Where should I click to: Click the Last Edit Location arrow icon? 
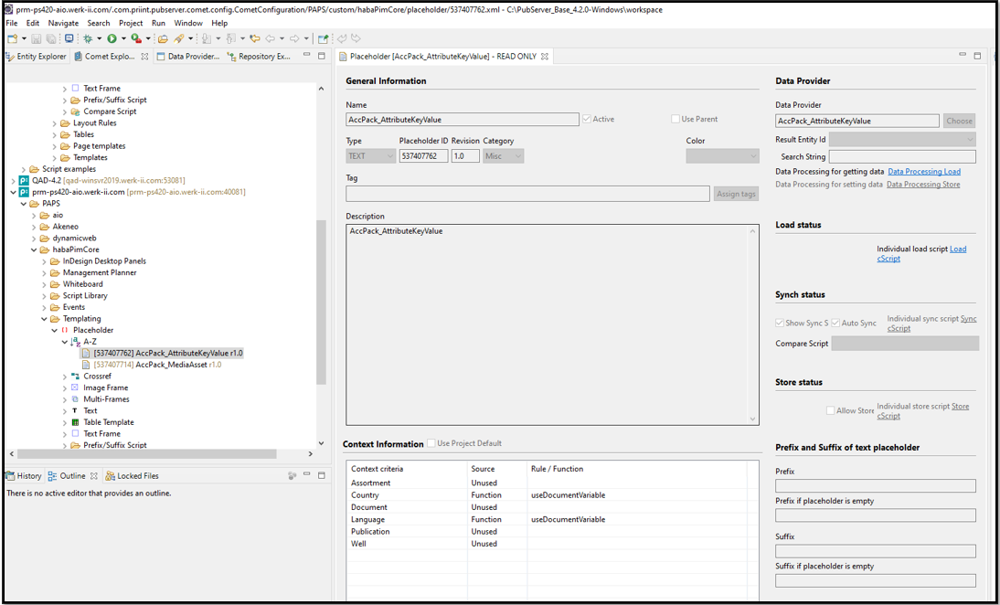(255, 38)
